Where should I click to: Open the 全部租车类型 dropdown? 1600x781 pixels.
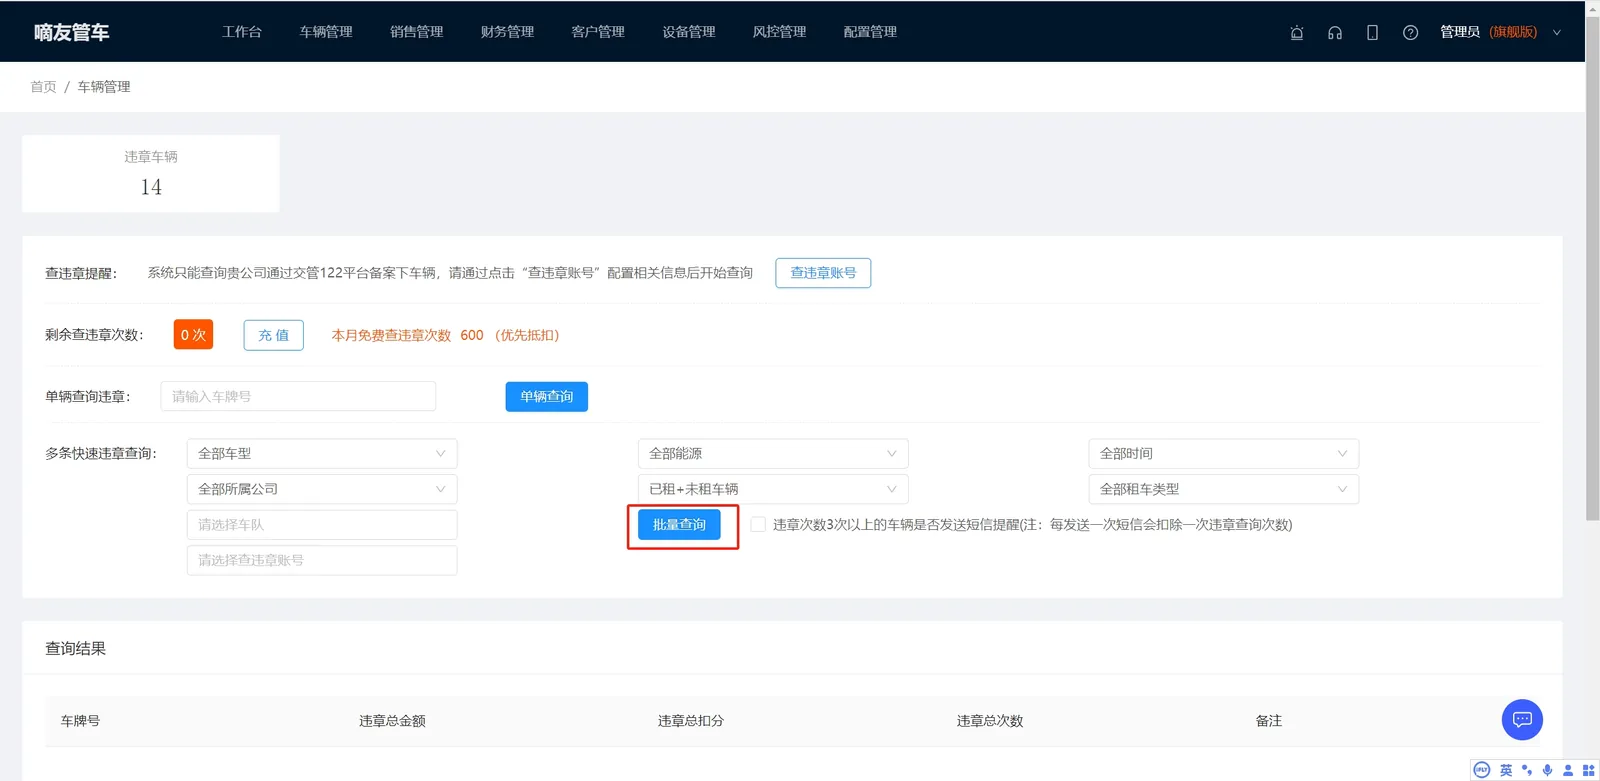1223,489
